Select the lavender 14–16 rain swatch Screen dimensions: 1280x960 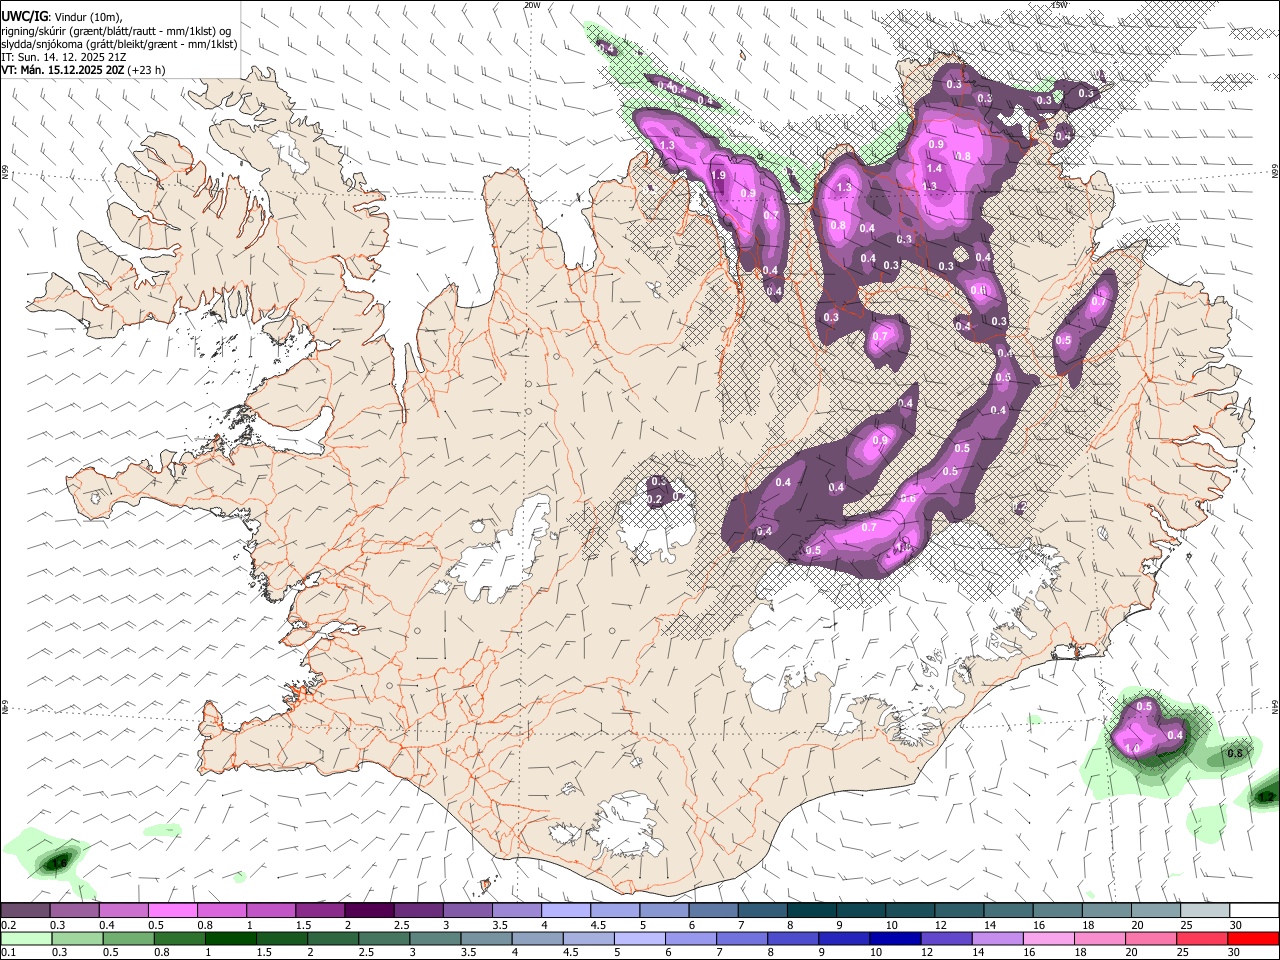996,939
